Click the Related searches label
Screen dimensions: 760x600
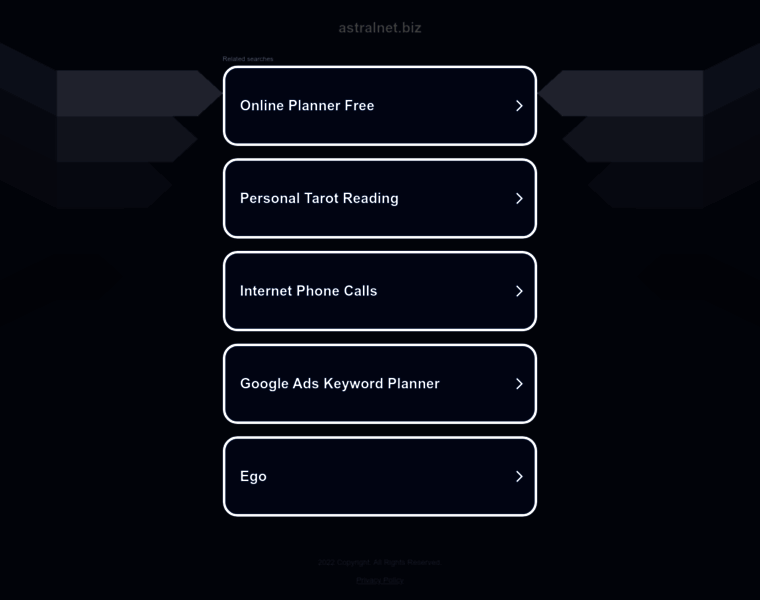248,59
